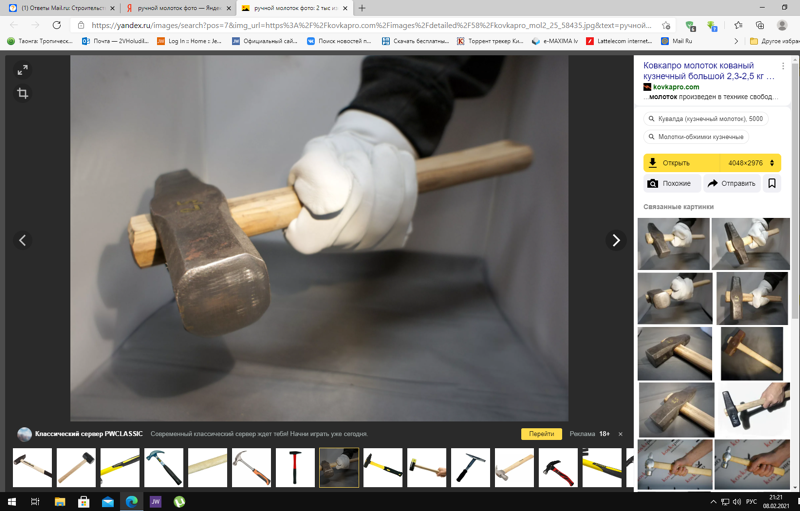Click the bookmark save icon
The image size is (800, 511).
pyautogui.click(x=772, y=183)
